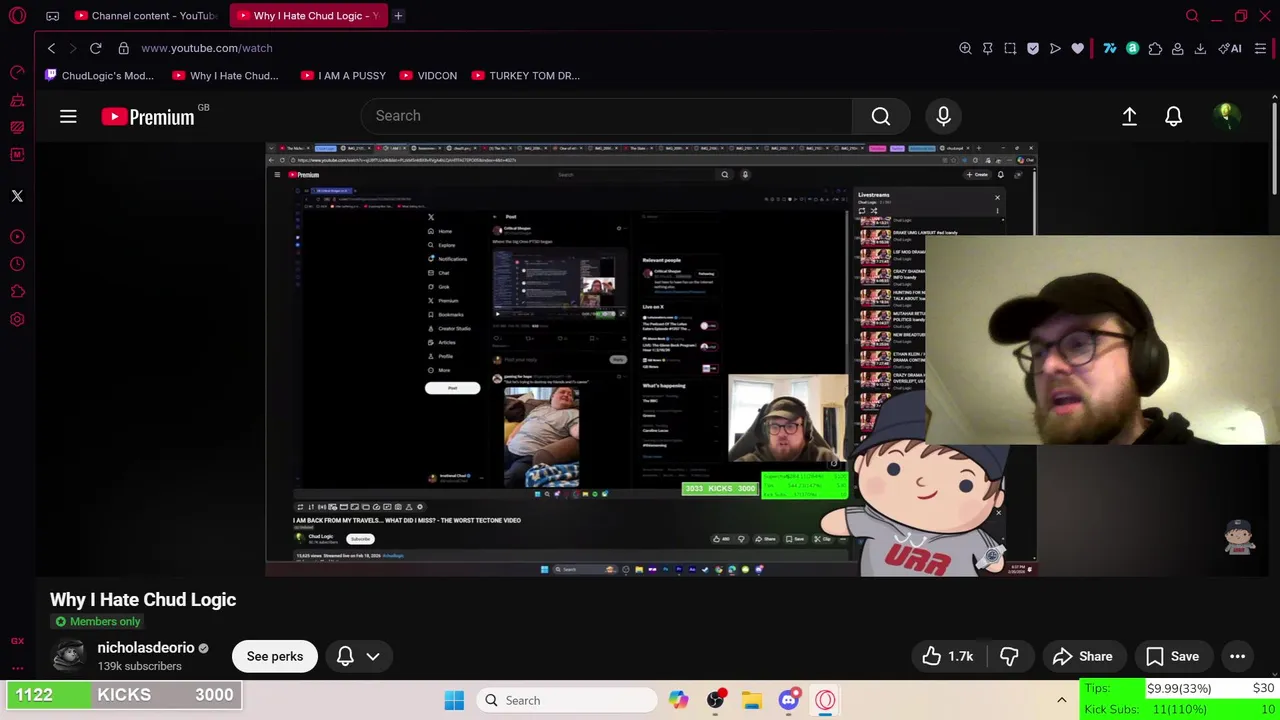This screenshot has height=720, width=1280.
Task: Open I AM A PUSSY bookmark
Action: pos(343,75)
